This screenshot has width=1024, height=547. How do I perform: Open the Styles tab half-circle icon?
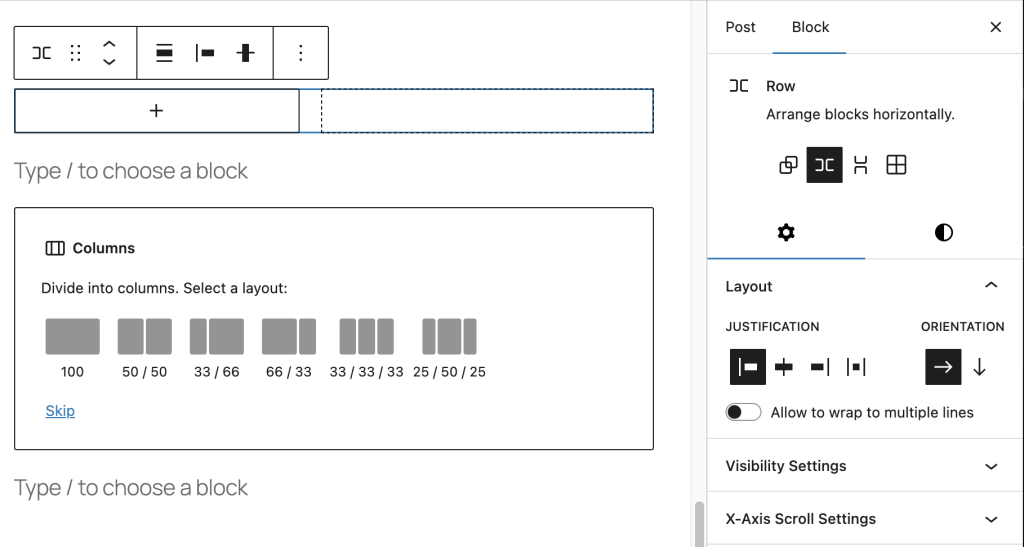point(943,233)
